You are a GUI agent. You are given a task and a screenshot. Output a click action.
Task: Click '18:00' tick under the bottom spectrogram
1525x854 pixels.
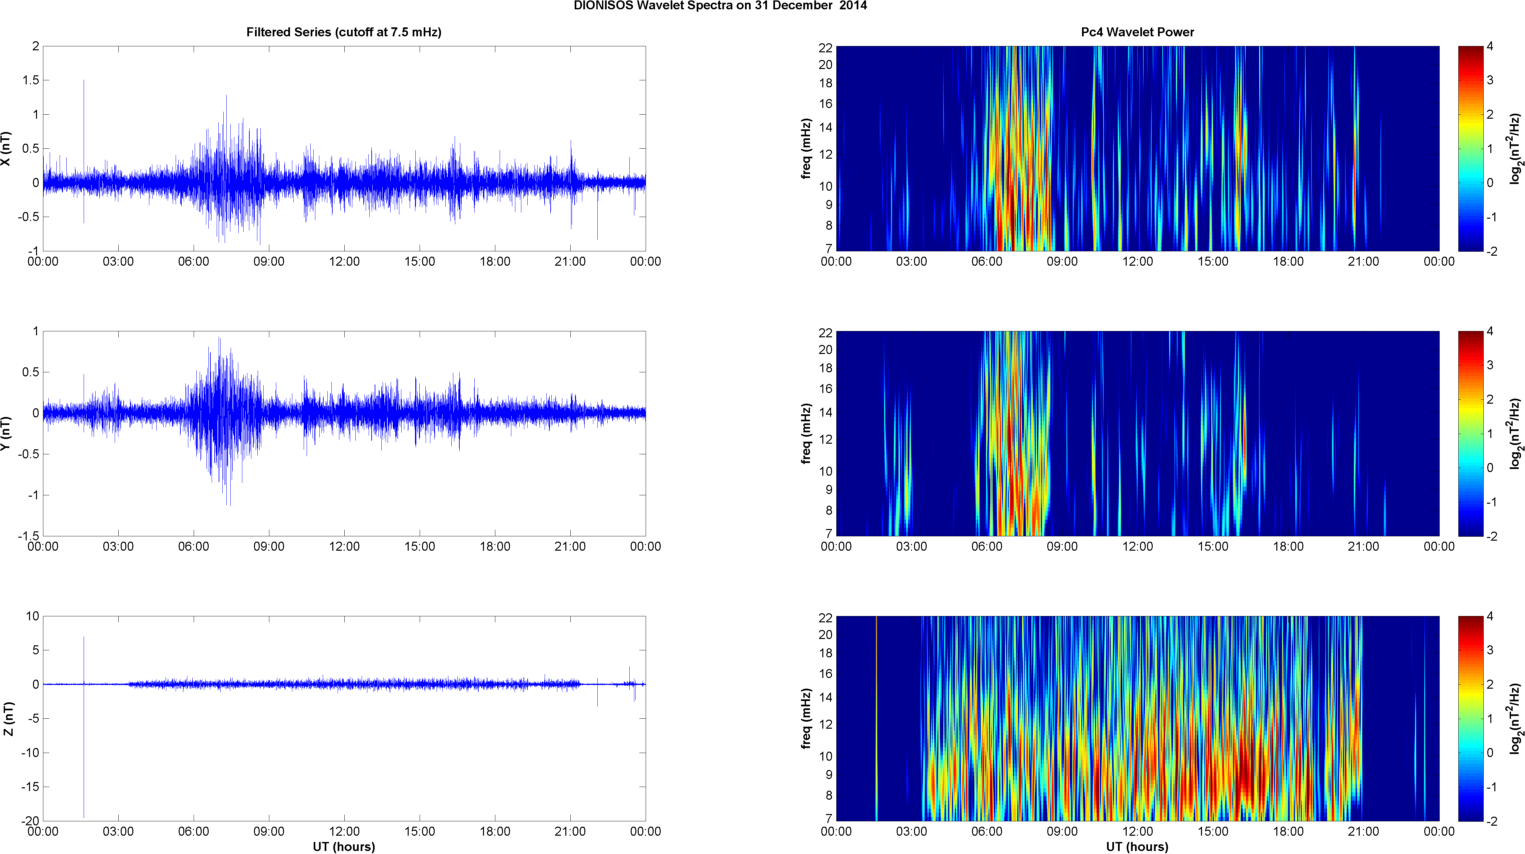1288,832
